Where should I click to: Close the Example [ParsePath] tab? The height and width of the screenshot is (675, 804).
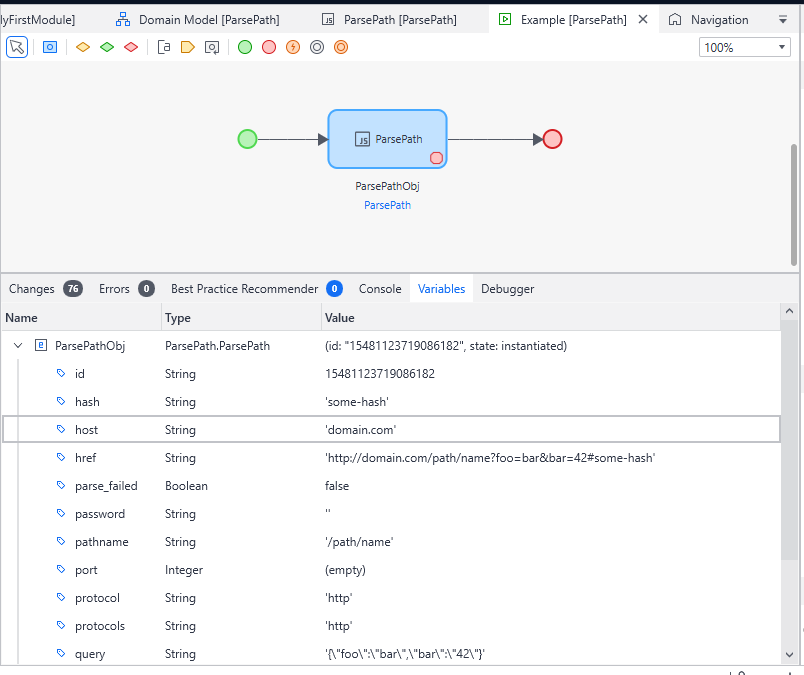pos(643,19)
